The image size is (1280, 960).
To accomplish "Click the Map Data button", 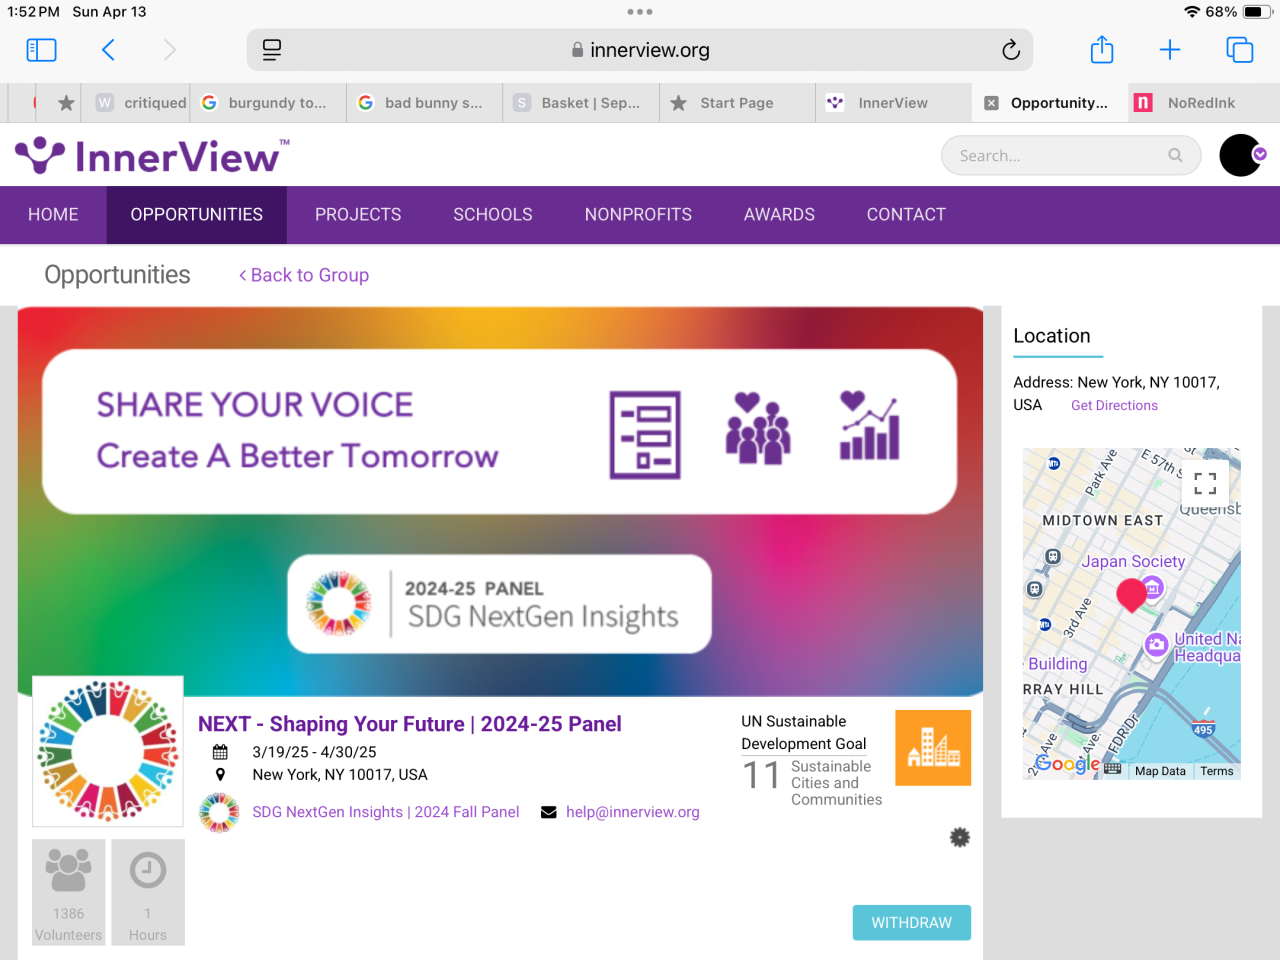I will point(1160,771).
